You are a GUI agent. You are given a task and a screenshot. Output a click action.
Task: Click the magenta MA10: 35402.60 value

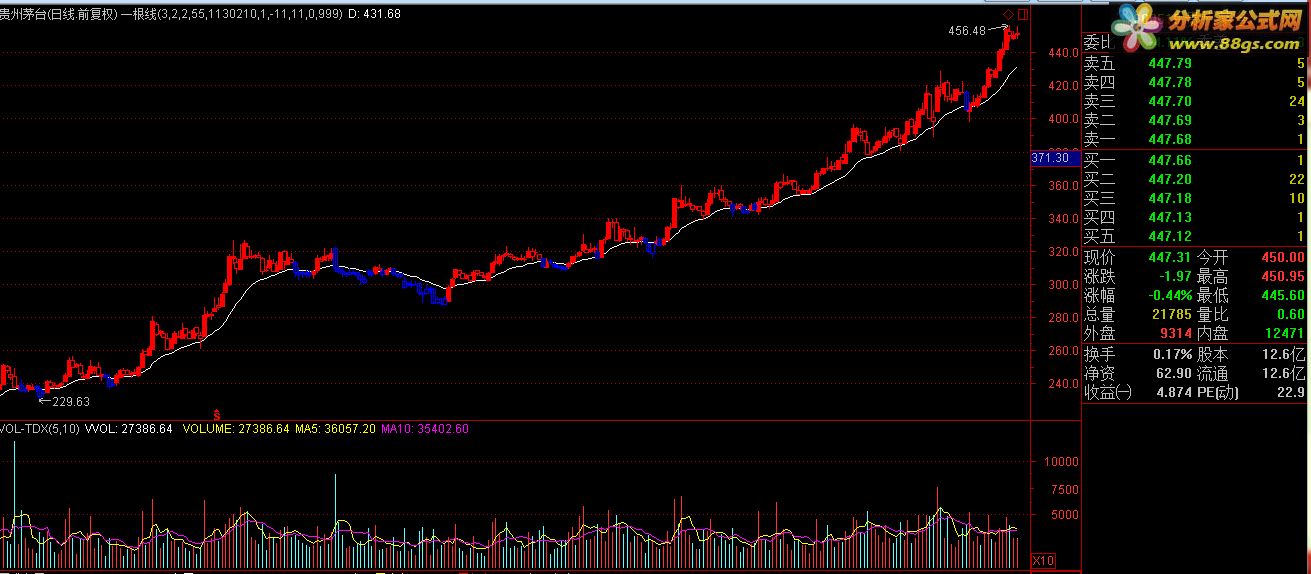425,428
